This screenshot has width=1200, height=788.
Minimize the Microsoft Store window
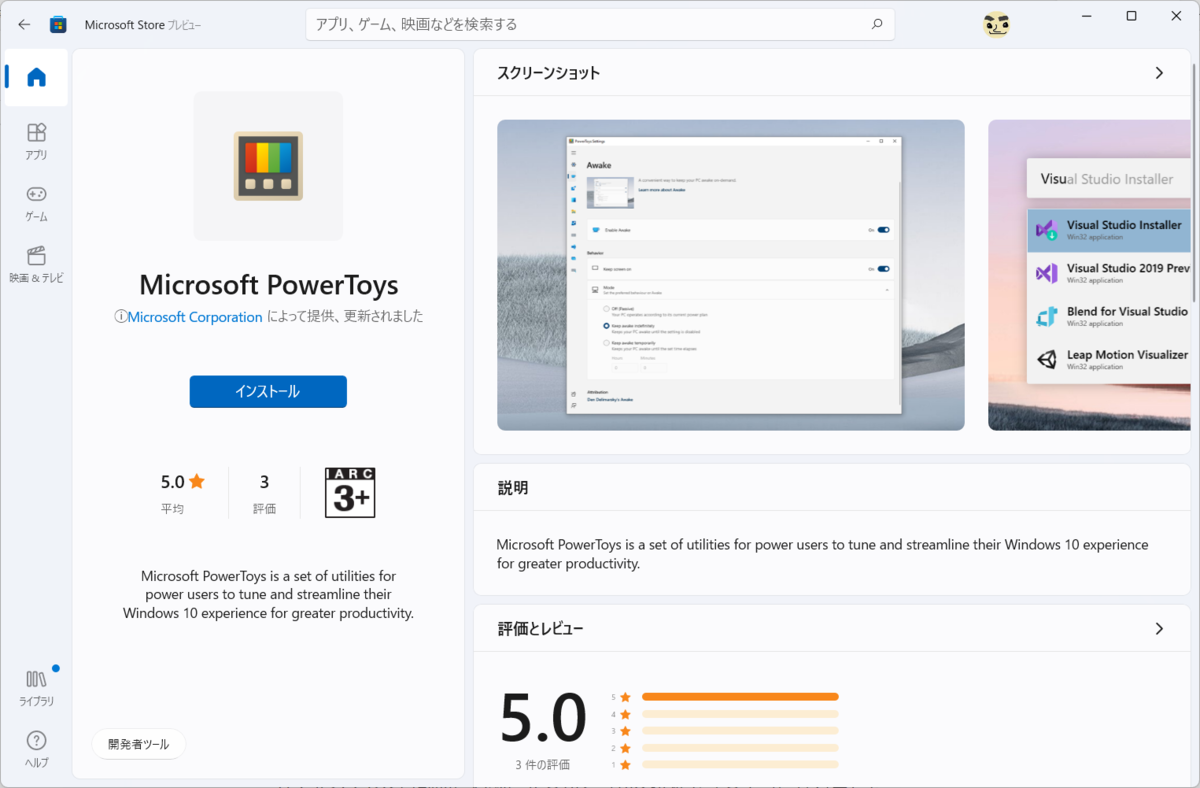coord(1085,16)
